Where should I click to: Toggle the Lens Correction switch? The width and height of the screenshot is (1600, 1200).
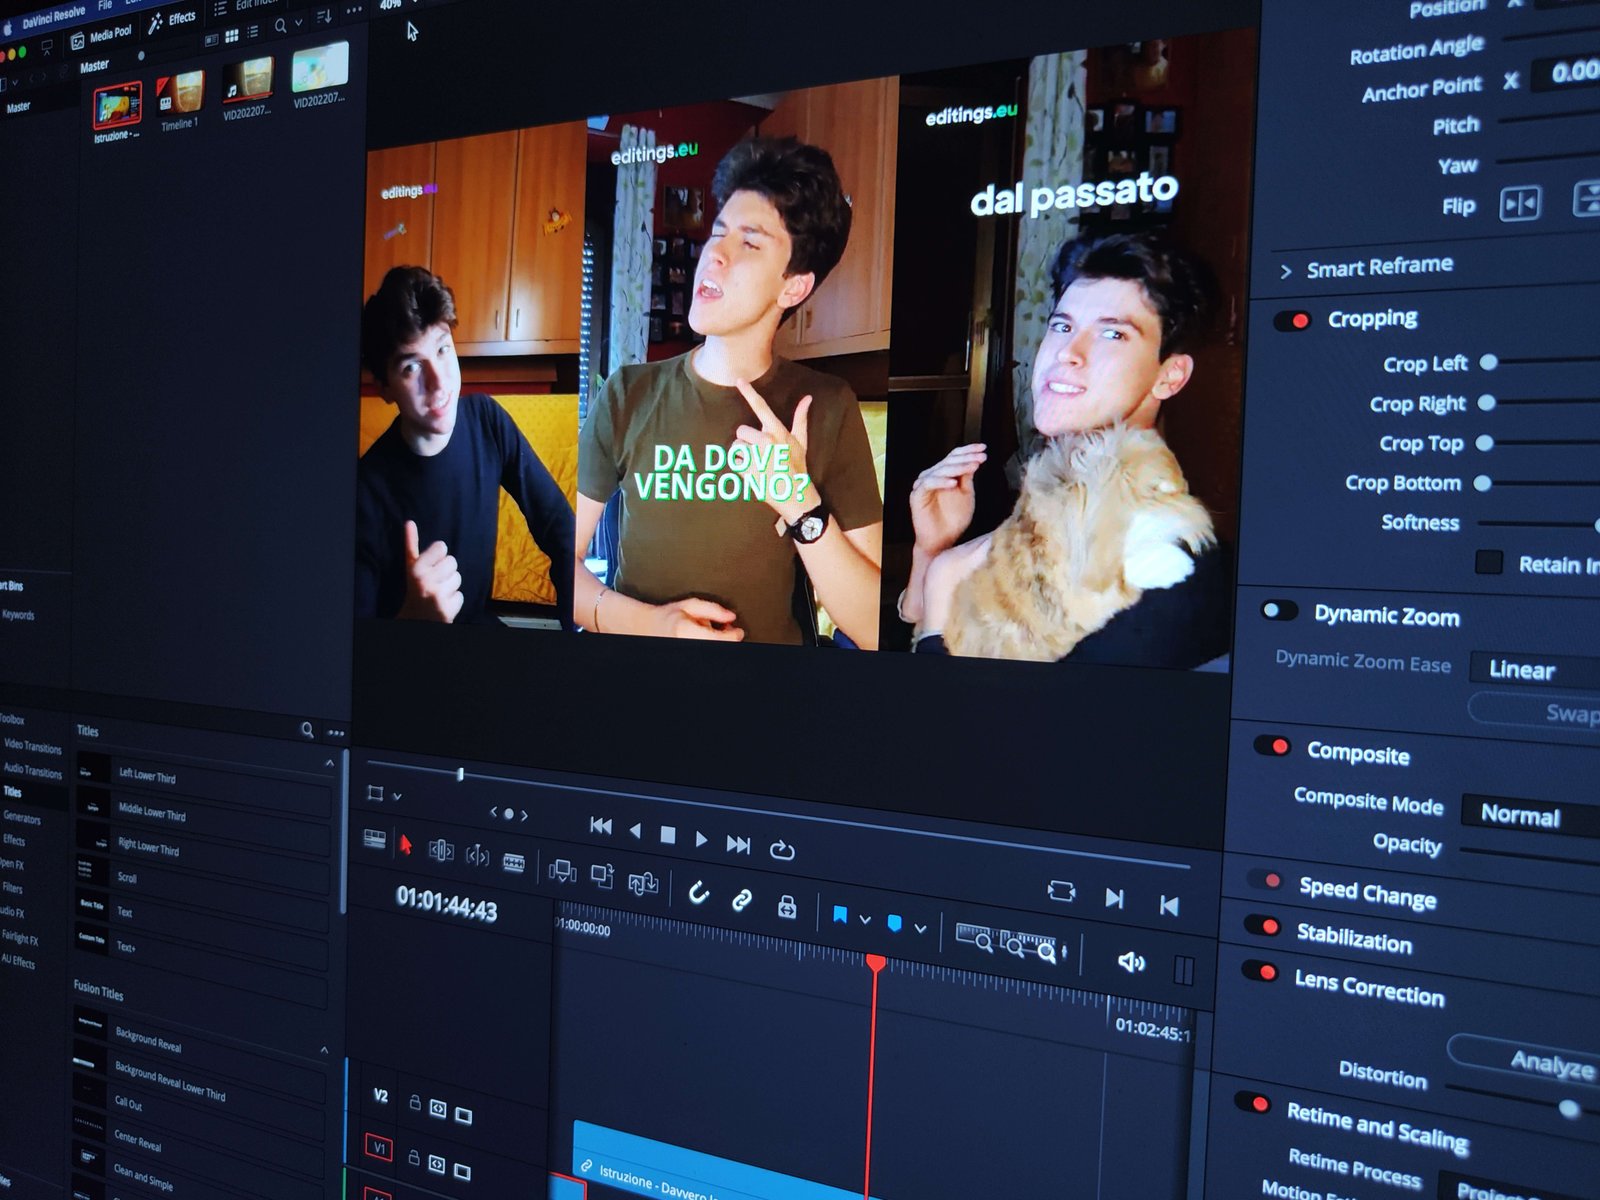[x=1260, y=971]
